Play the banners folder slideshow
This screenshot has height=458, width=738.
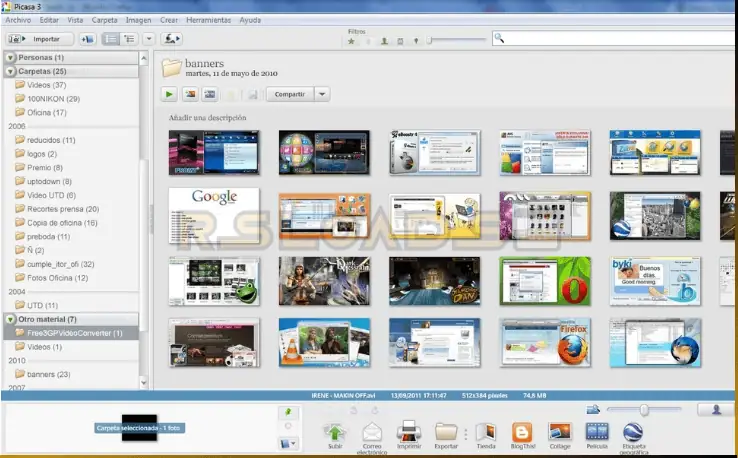pos(168,94)
